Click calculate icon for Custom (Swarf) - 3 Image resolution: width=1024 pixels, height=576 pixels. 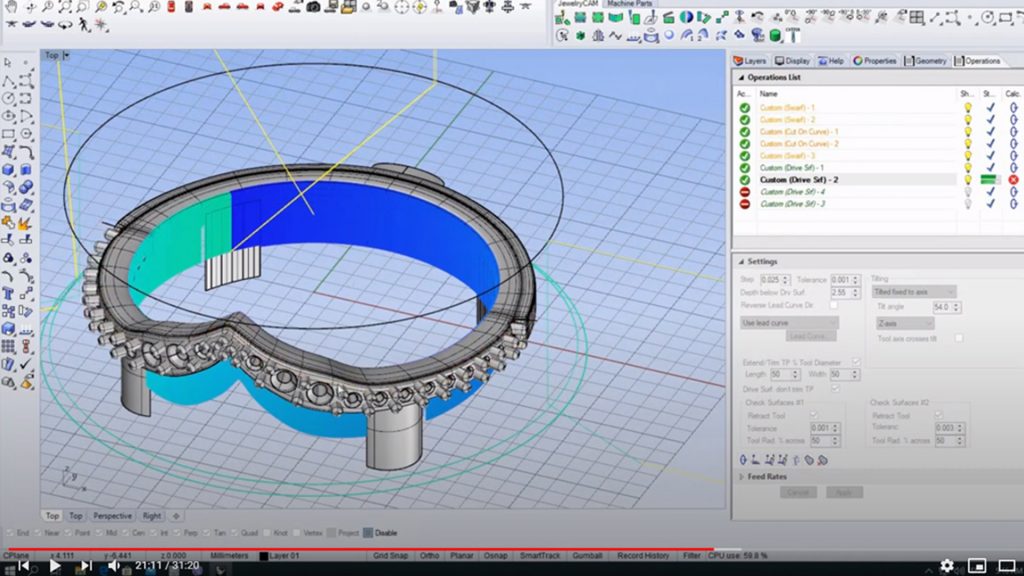tap(1013, 156)
